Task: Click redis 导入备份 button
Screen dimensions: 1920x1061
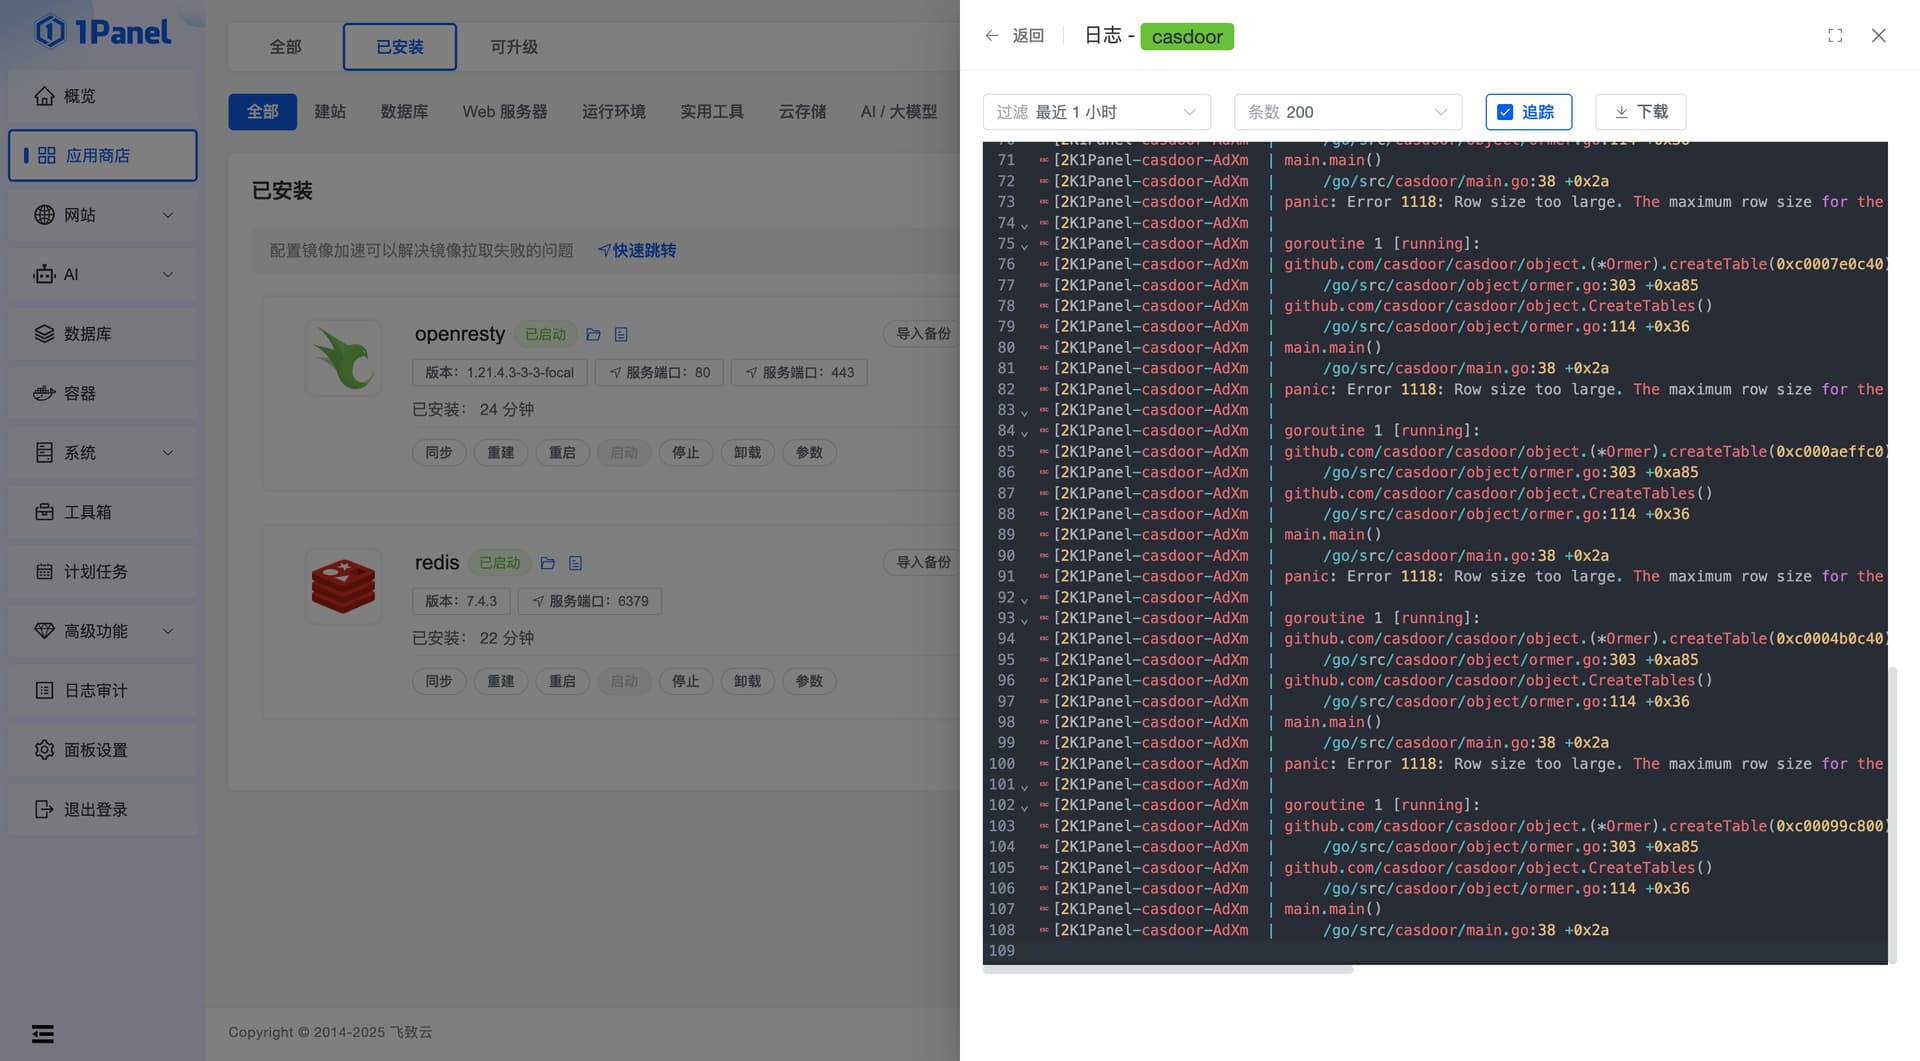Action: coord(922,563)
